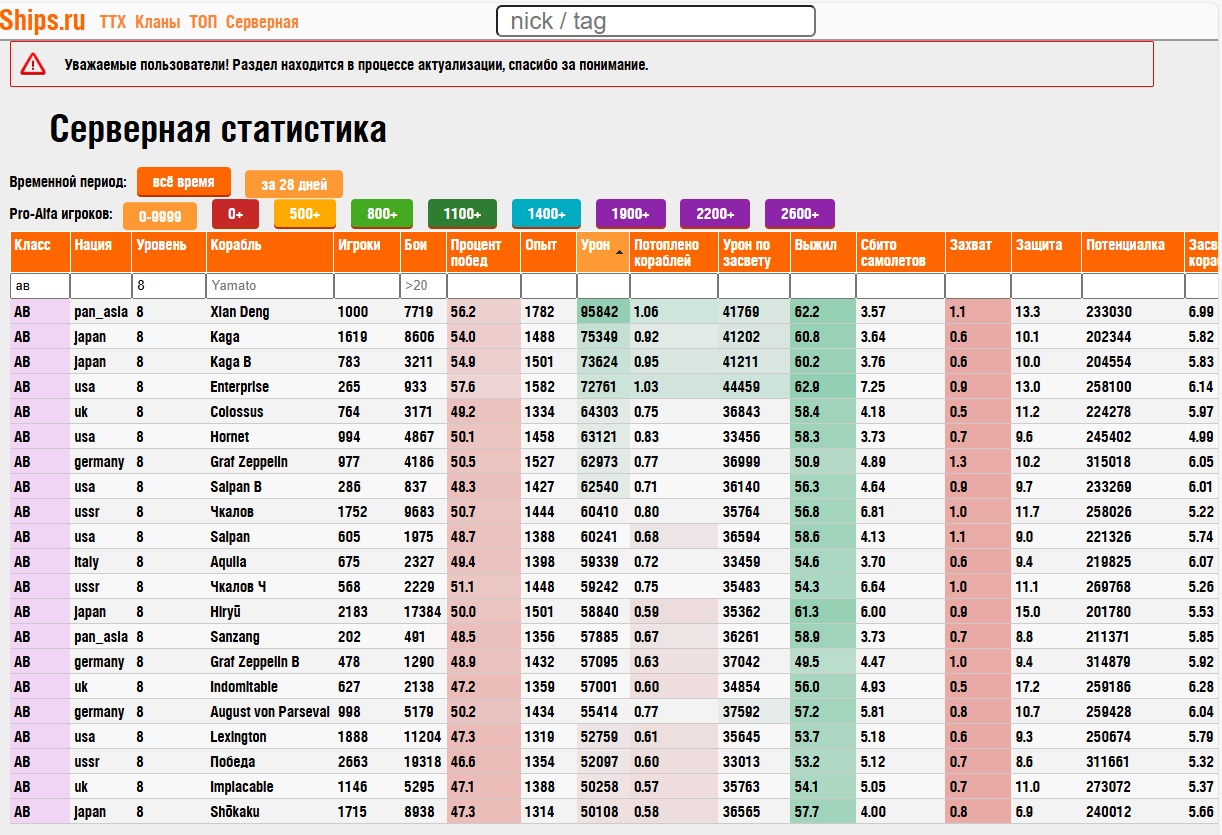Go to the ТОП section
This screenshot has height=835, width=1222.
203,22
